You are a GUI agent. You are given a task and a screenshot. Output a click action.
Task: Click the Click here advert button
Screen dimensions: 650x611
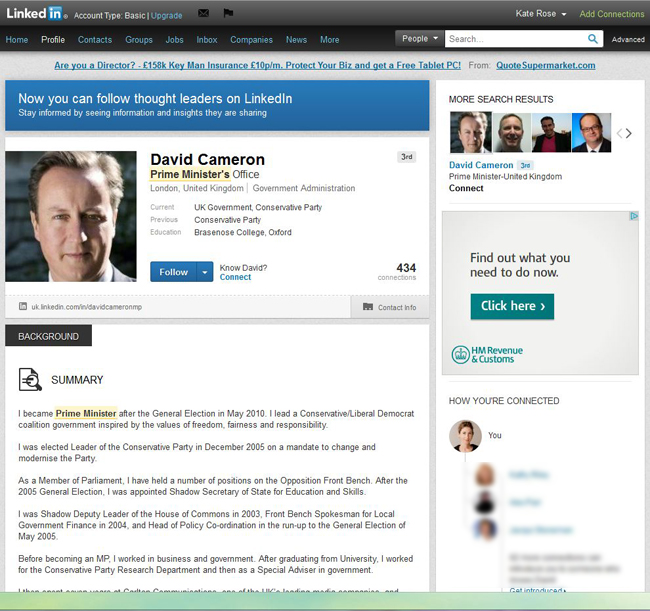tap(512, 306)
